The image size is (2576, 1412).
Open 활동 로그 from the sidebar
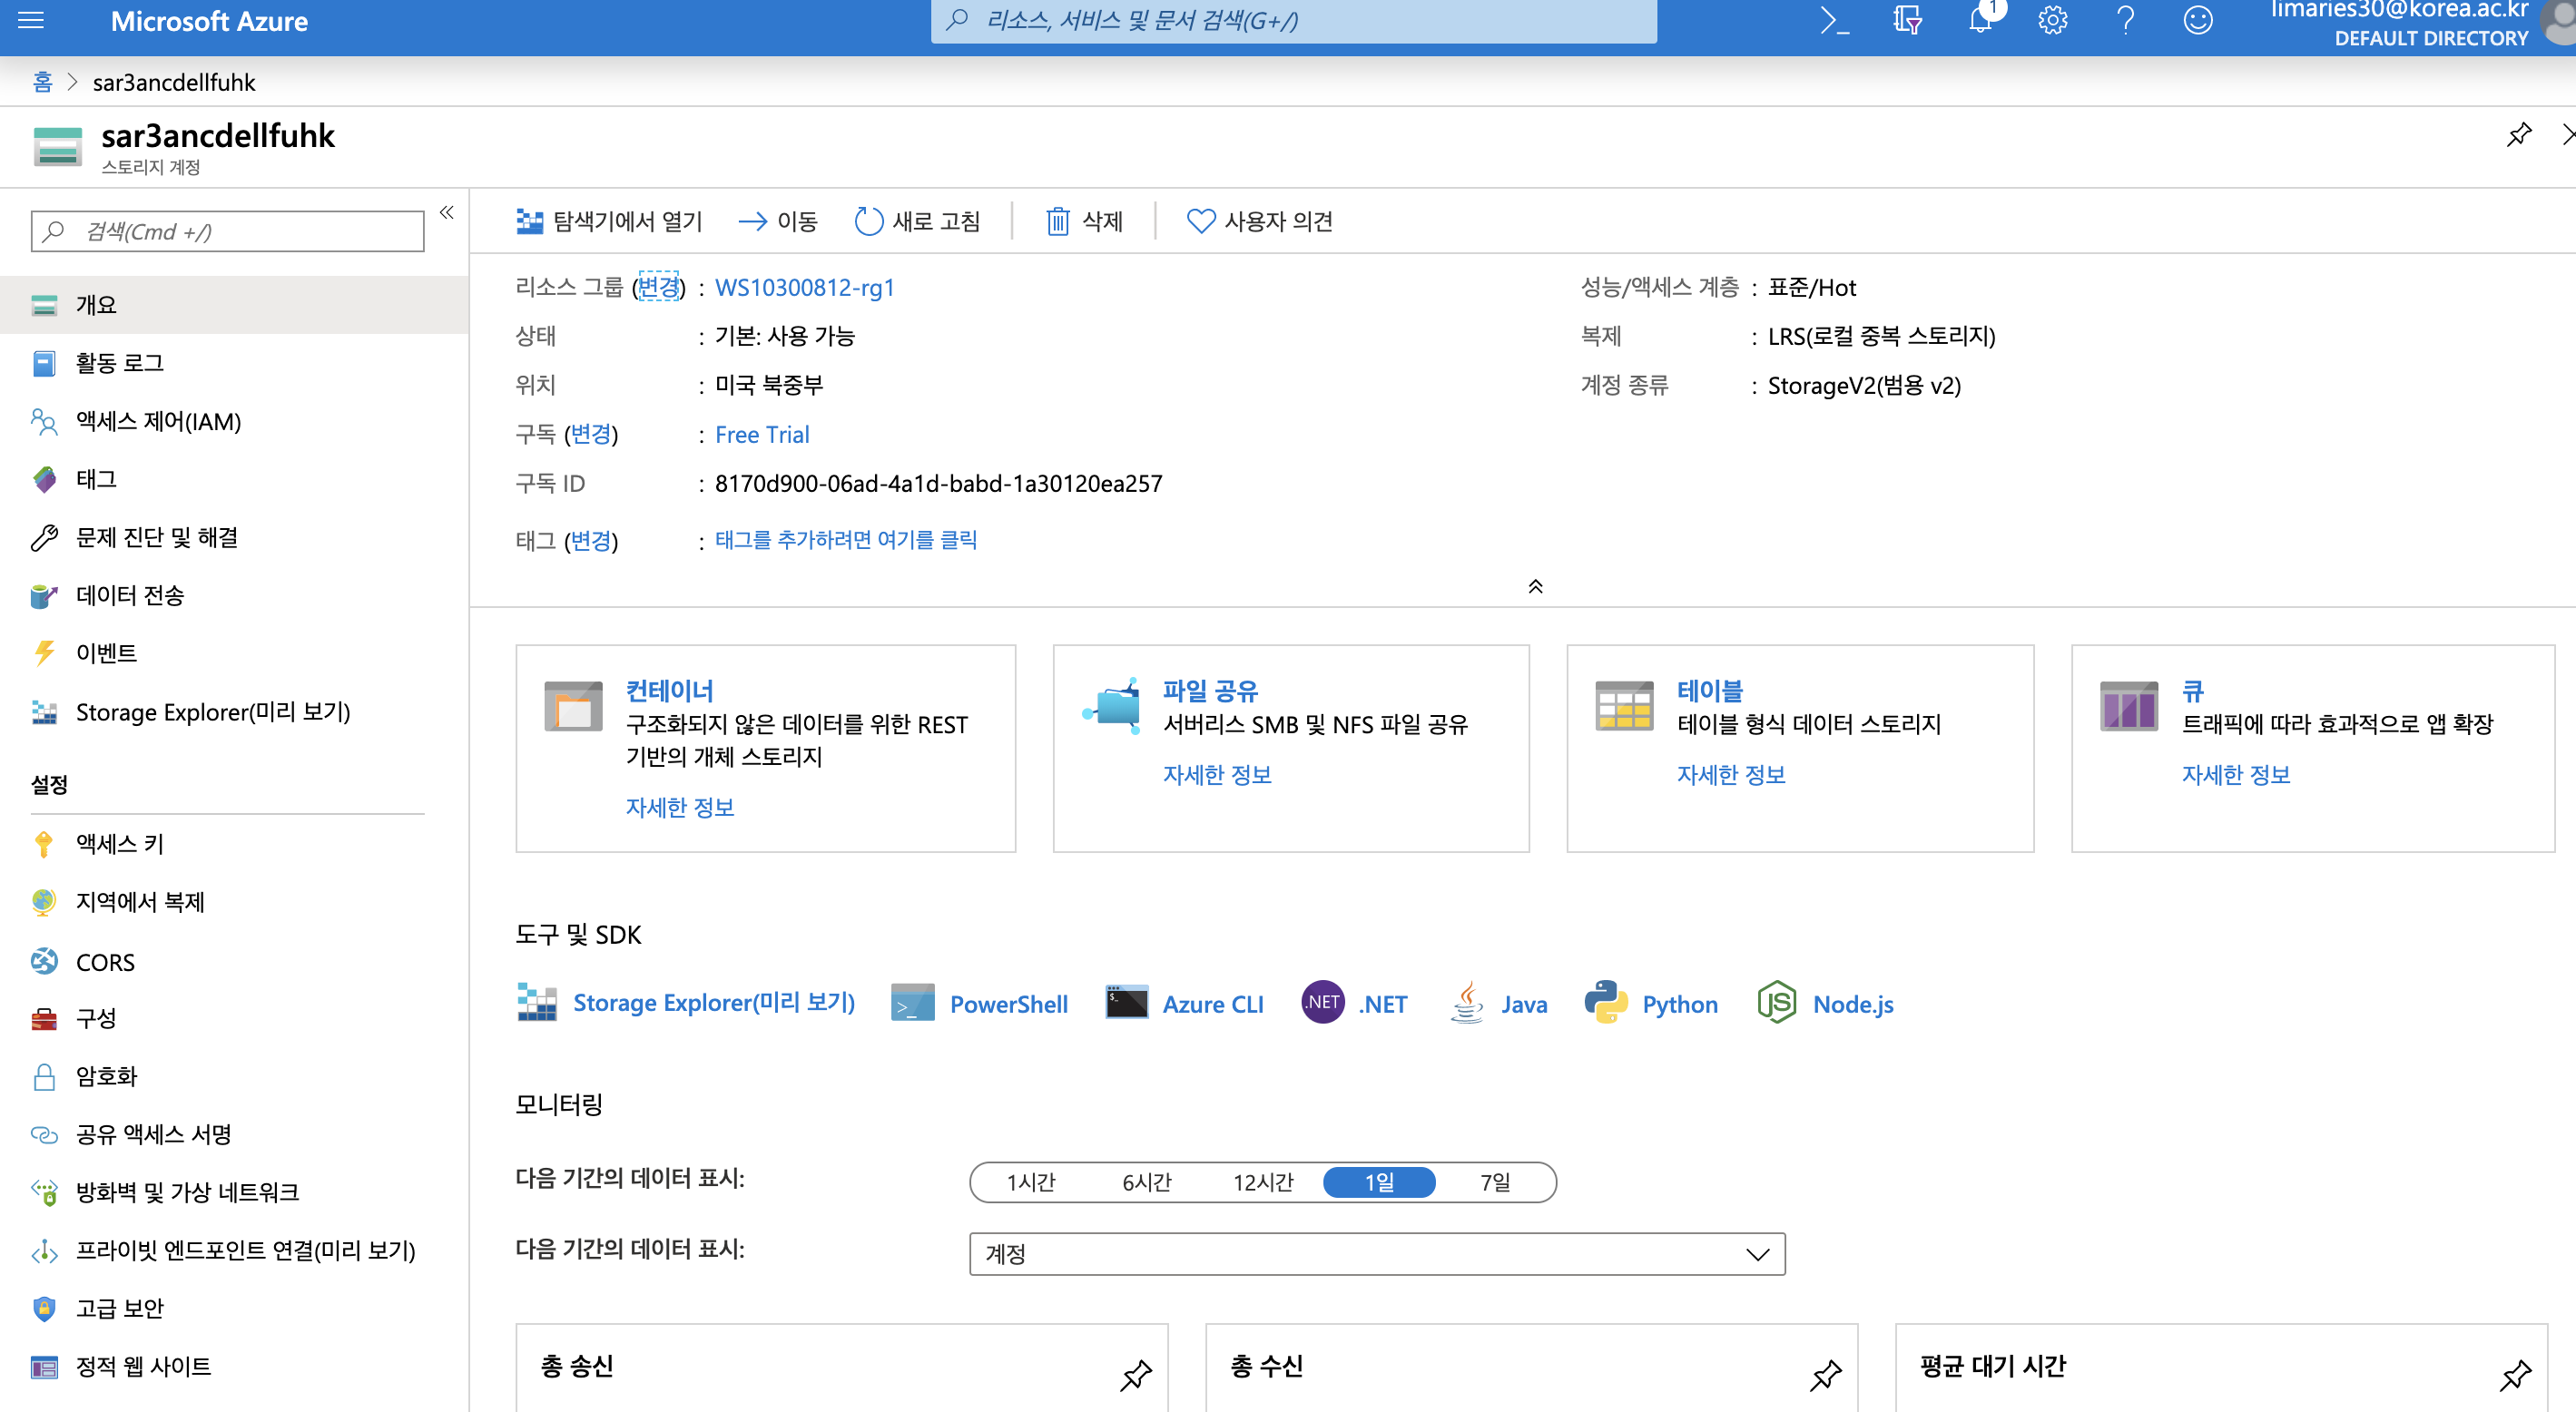click(119, 363)
